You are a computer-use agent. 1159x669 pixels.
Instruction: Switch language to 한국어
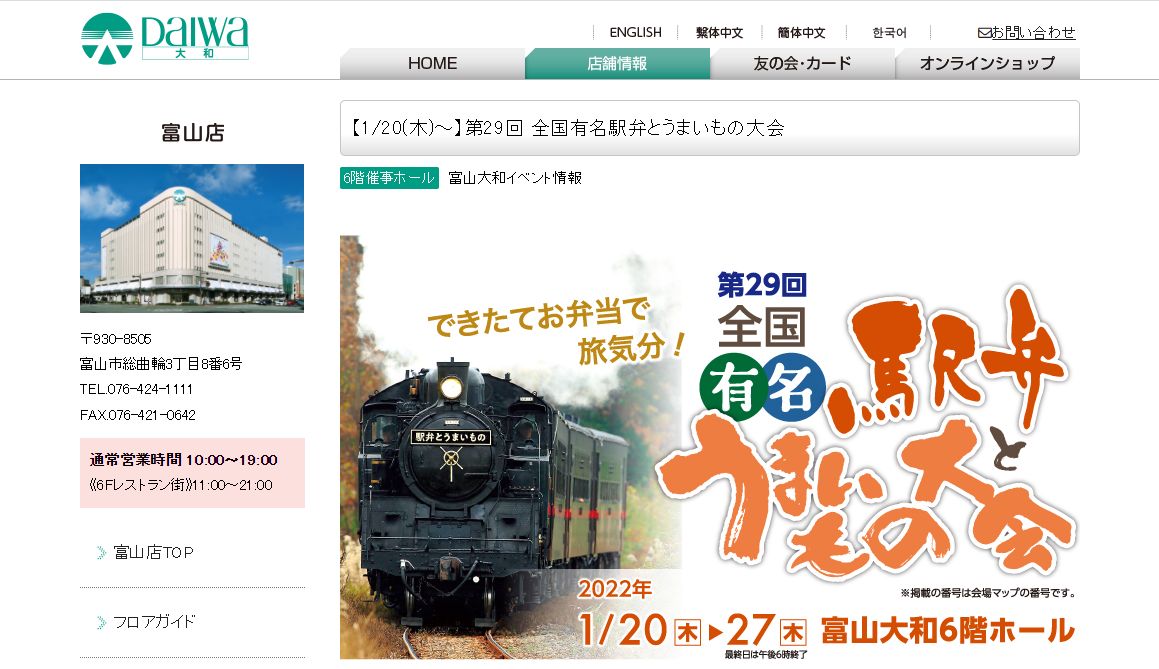[x=889, y=33]
